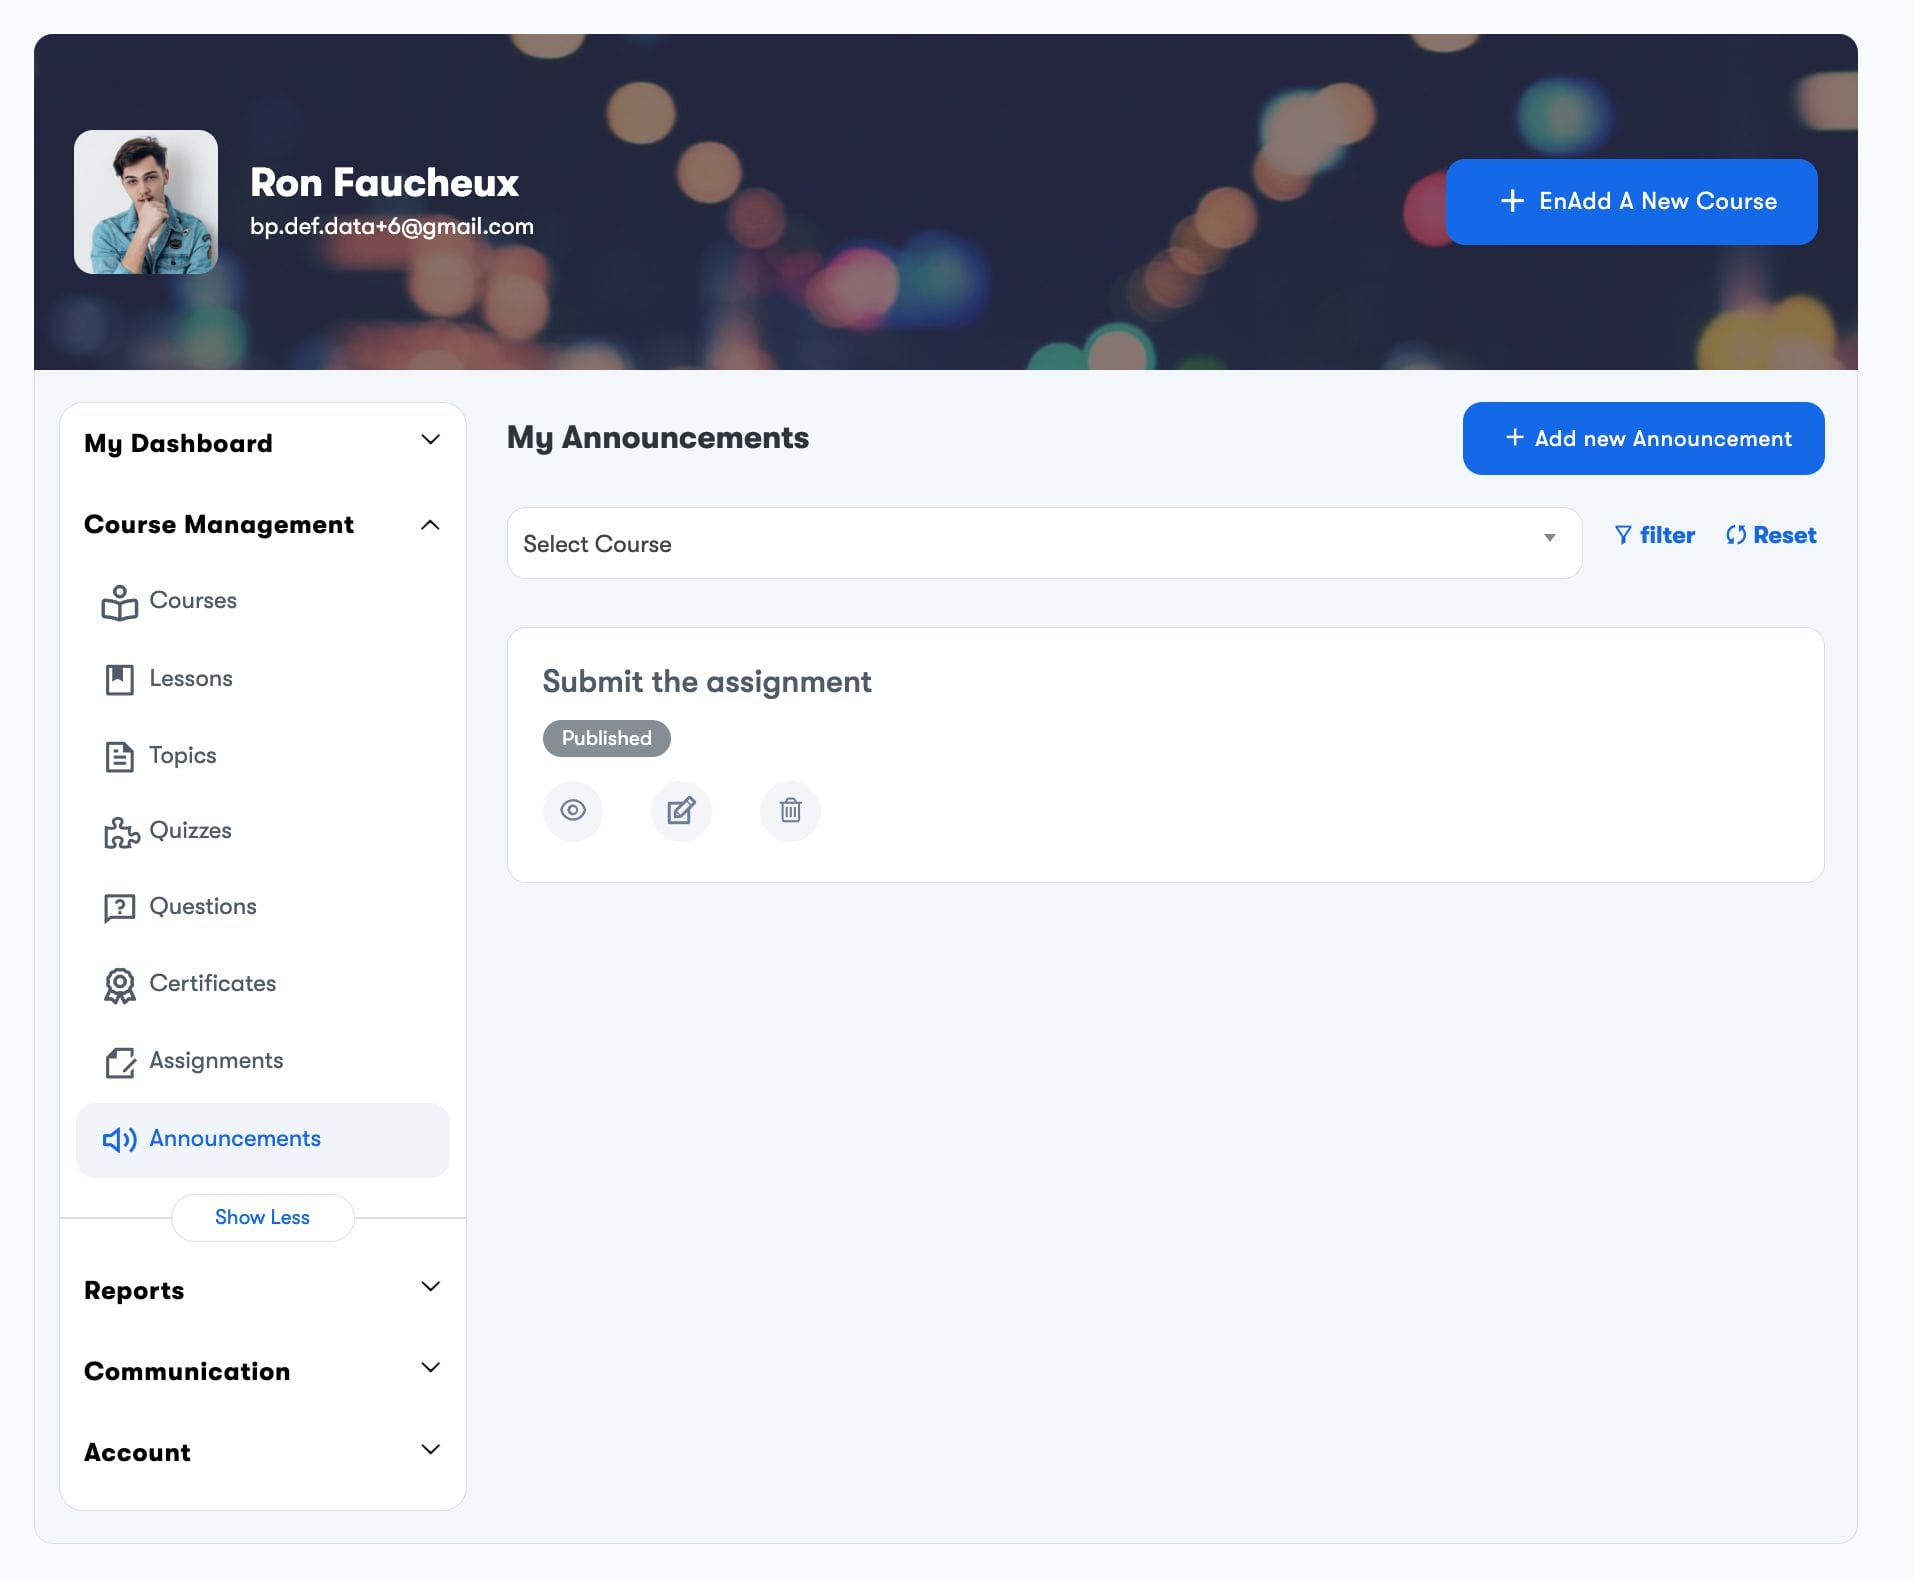Click the Lessons bookmark icon
This screenshot has width=1914, height=1582.
(x=119, y=679)
